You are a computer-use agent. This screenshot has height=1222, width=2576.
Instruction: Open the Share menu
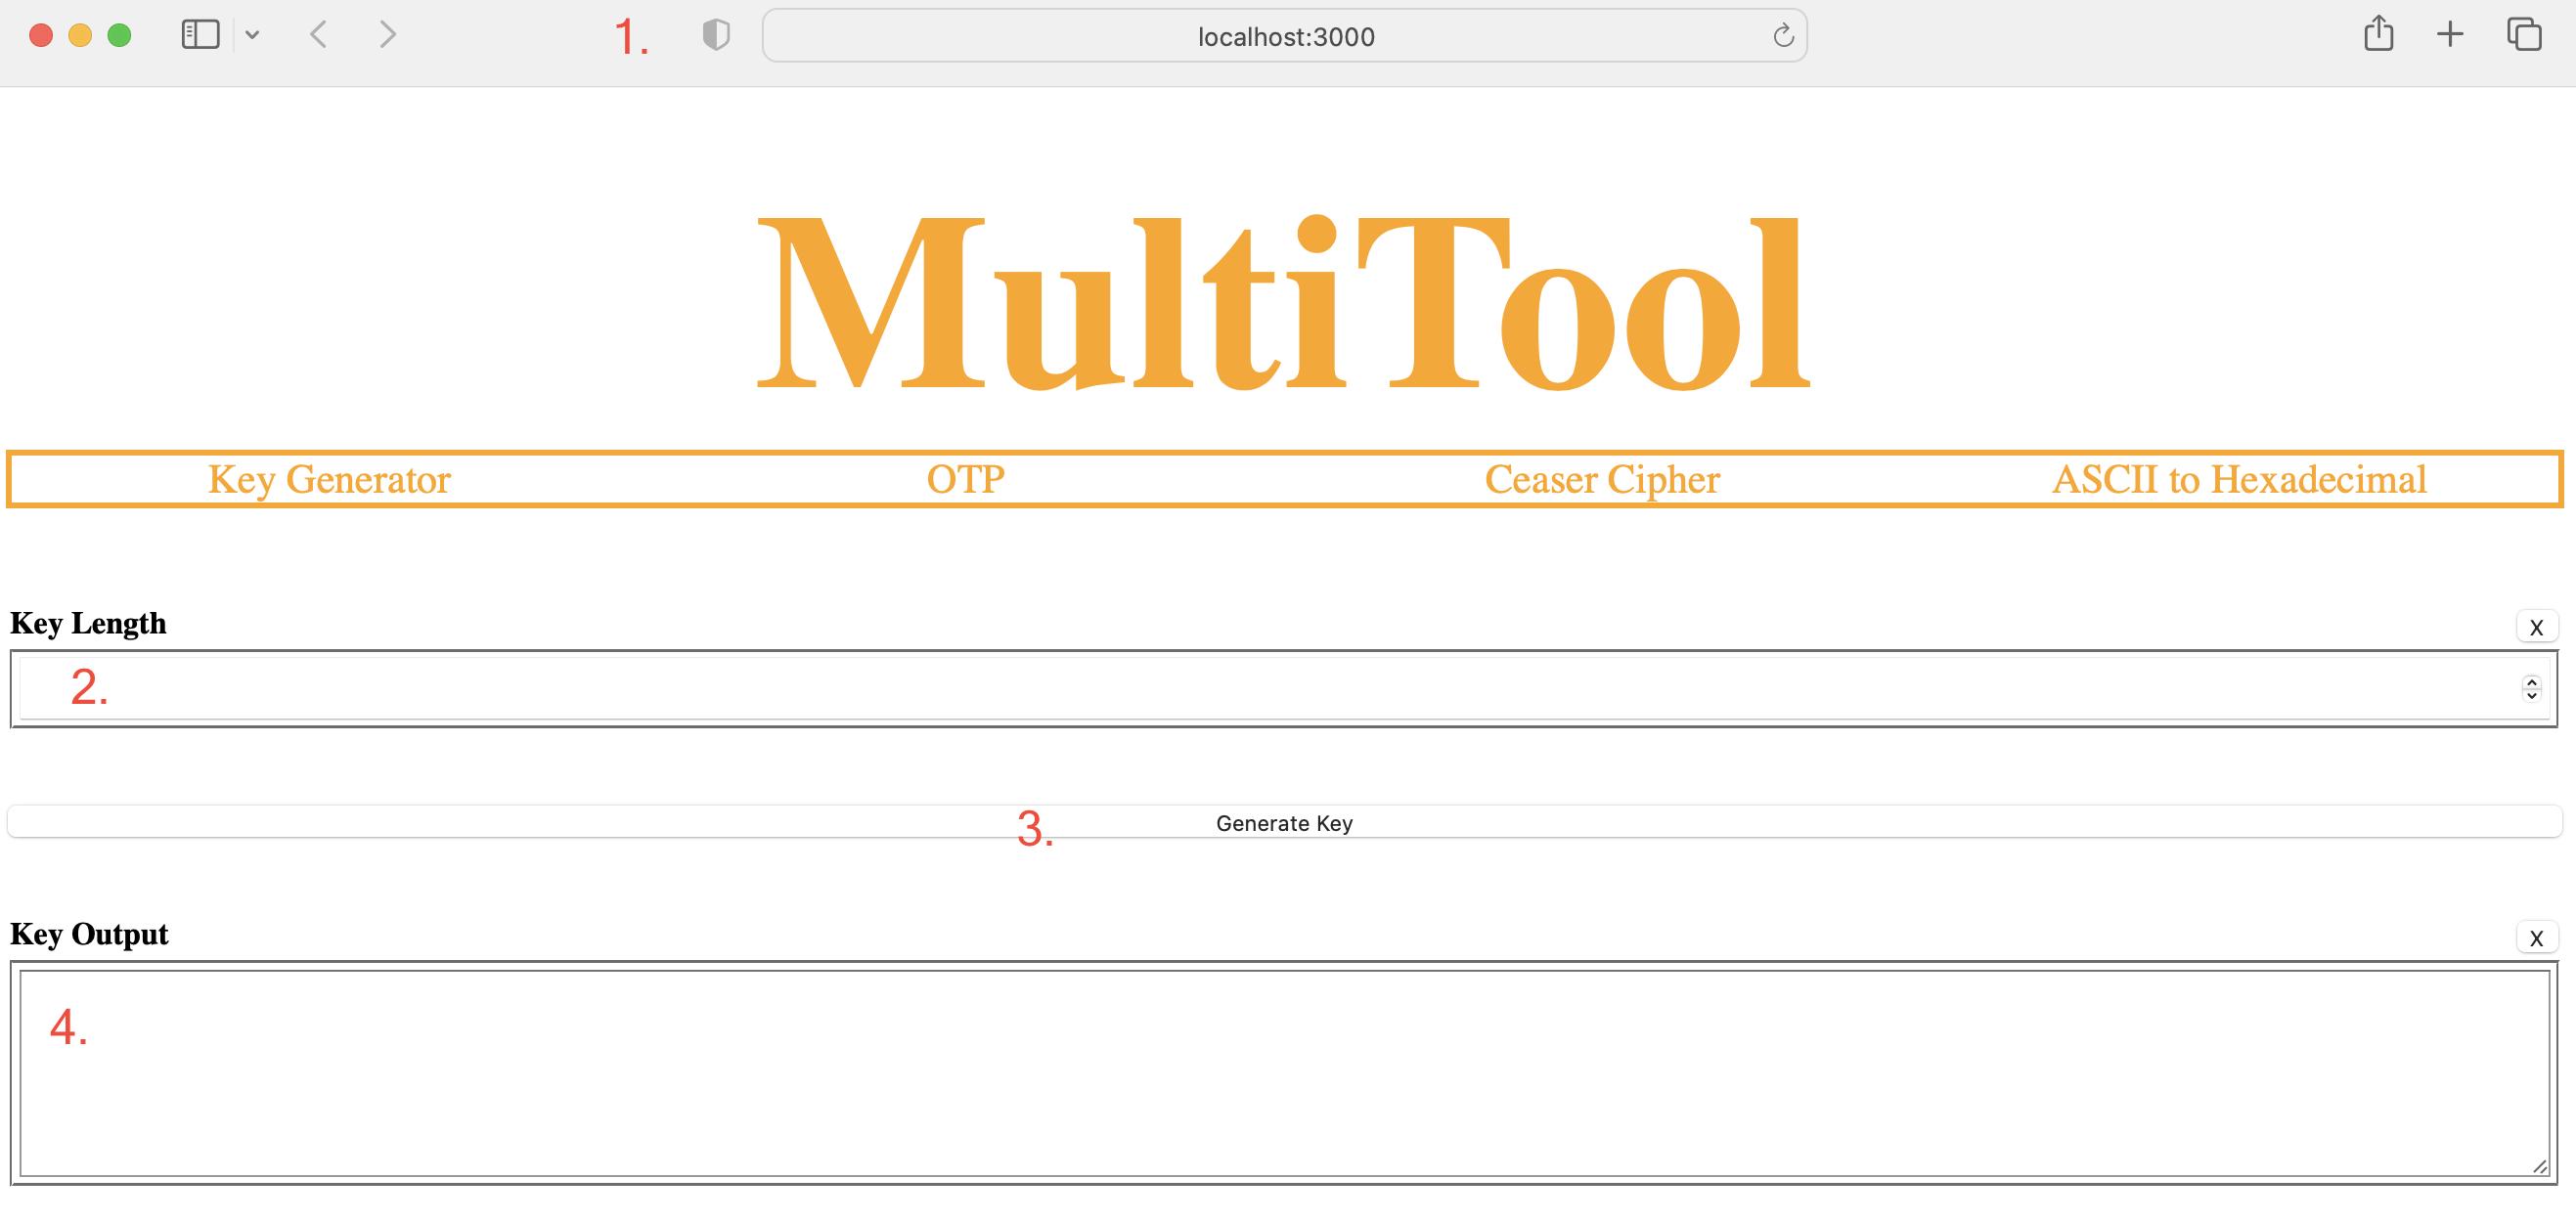(2379, 34)
